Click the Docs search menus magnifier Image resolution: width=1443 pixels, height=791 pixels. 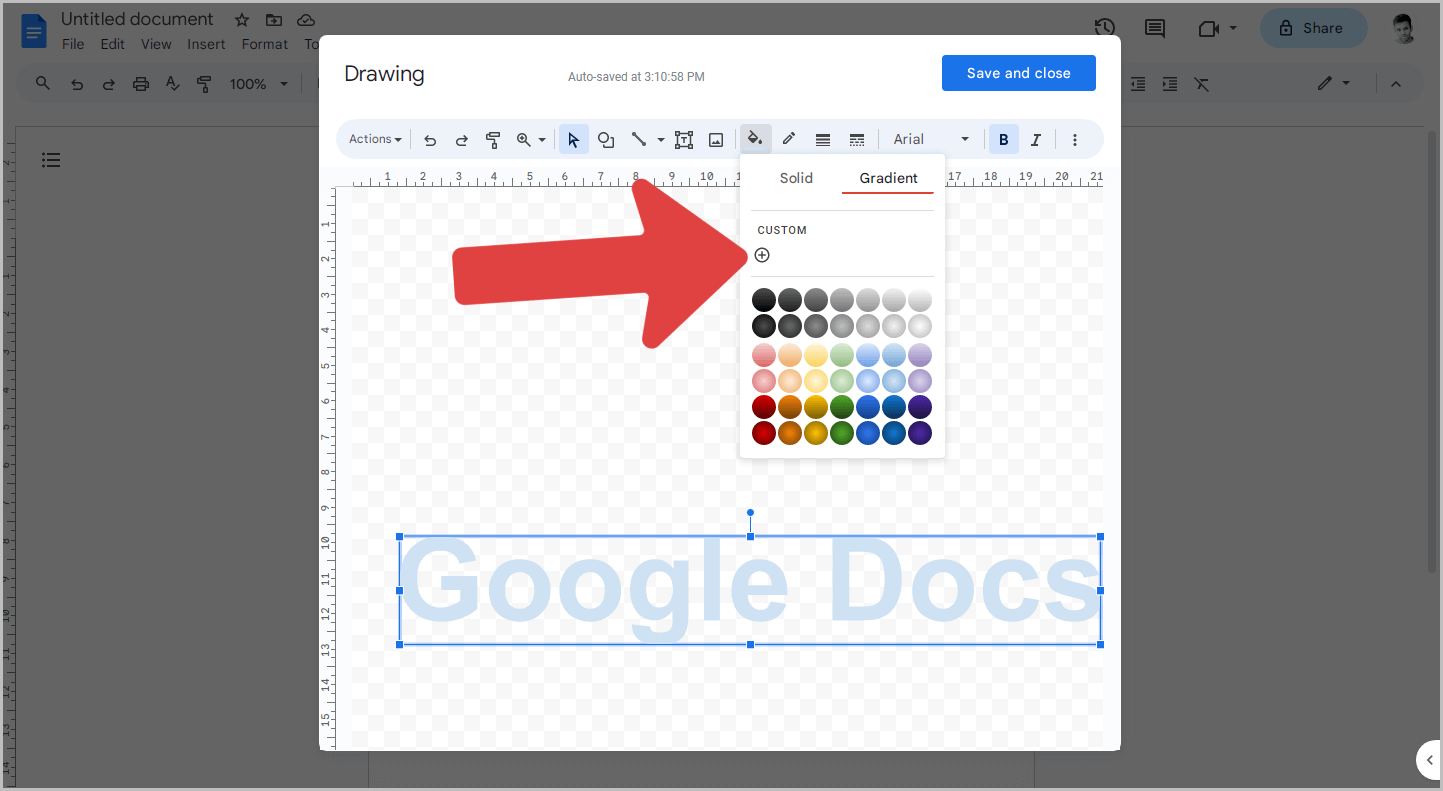tap(43, 84)
